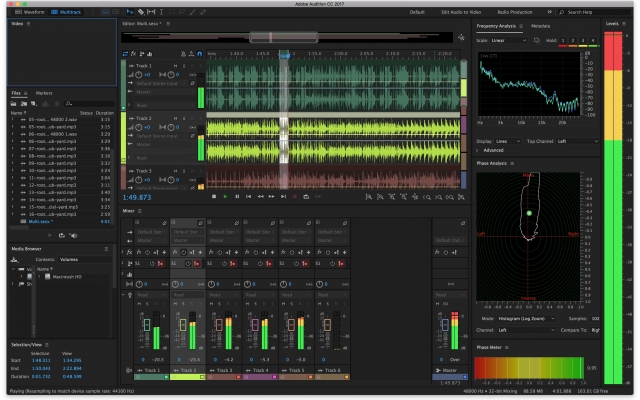Choose the Radio Production workspace

coord(515,12)
